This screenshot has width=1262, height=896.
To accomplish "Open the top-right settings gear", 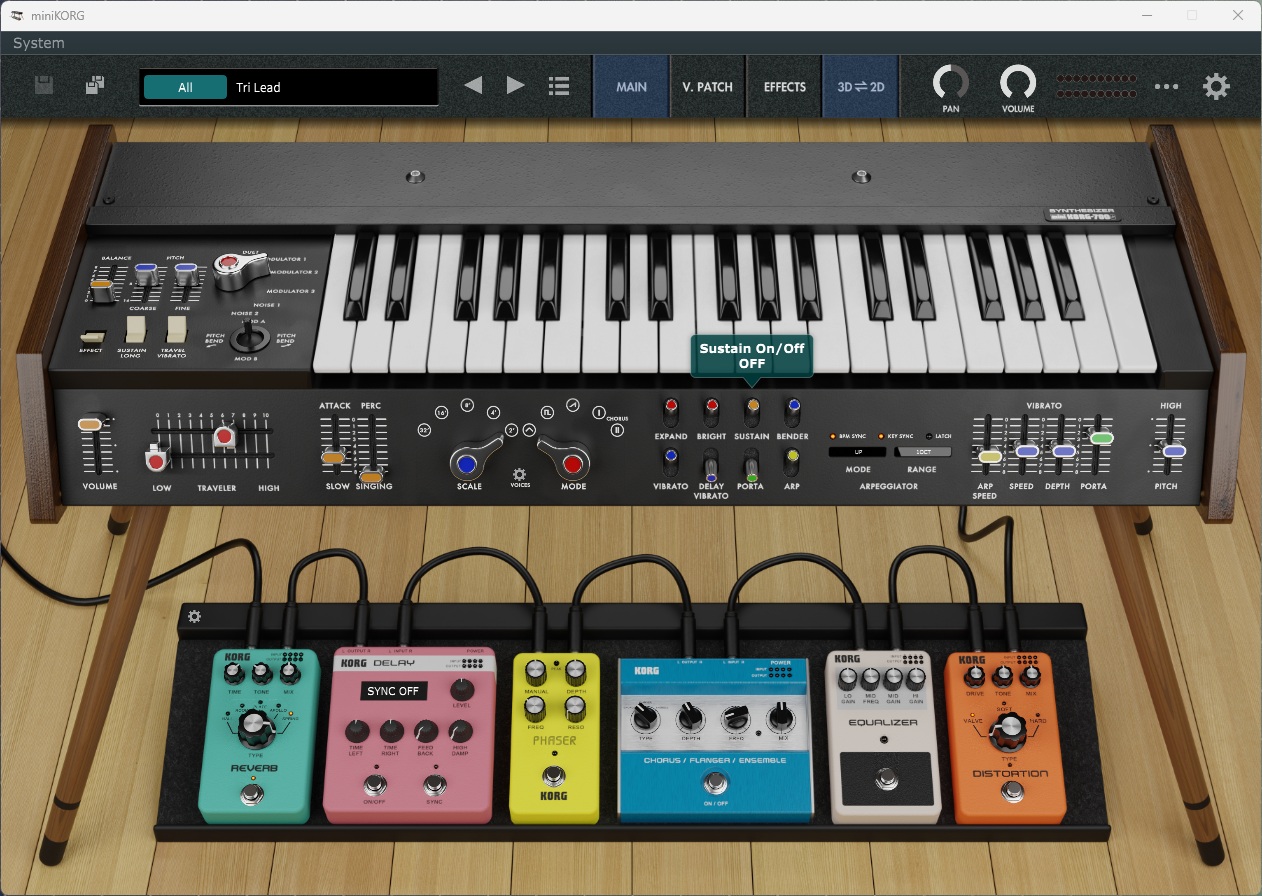I will point(1216,86).
